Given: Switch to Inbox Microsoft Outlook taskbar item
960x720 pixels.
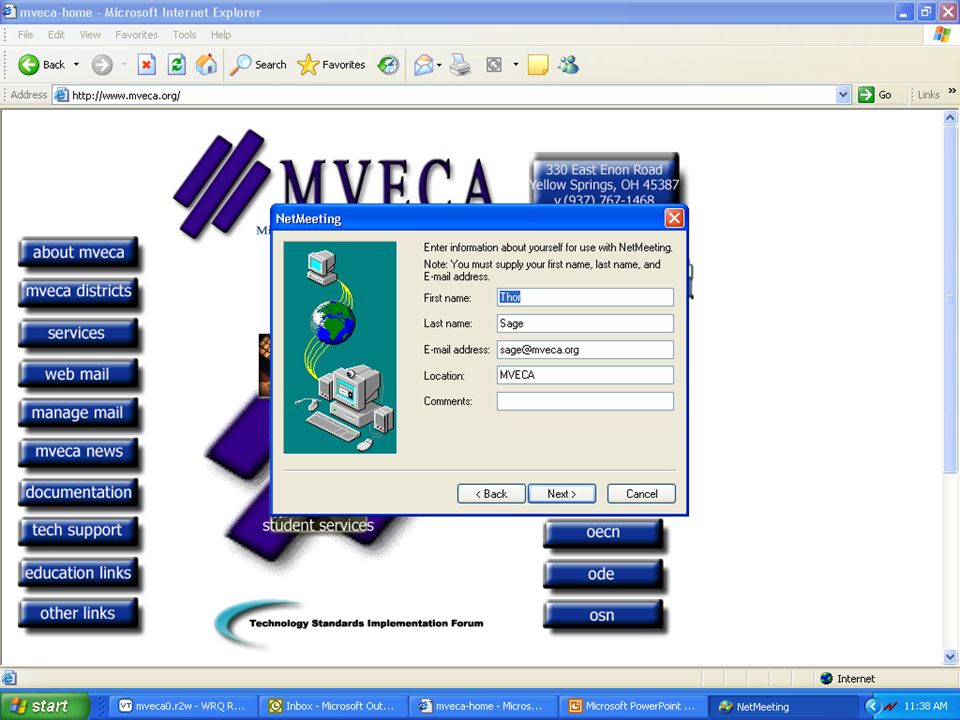Looking at the screenshot, I should (332, 706).
